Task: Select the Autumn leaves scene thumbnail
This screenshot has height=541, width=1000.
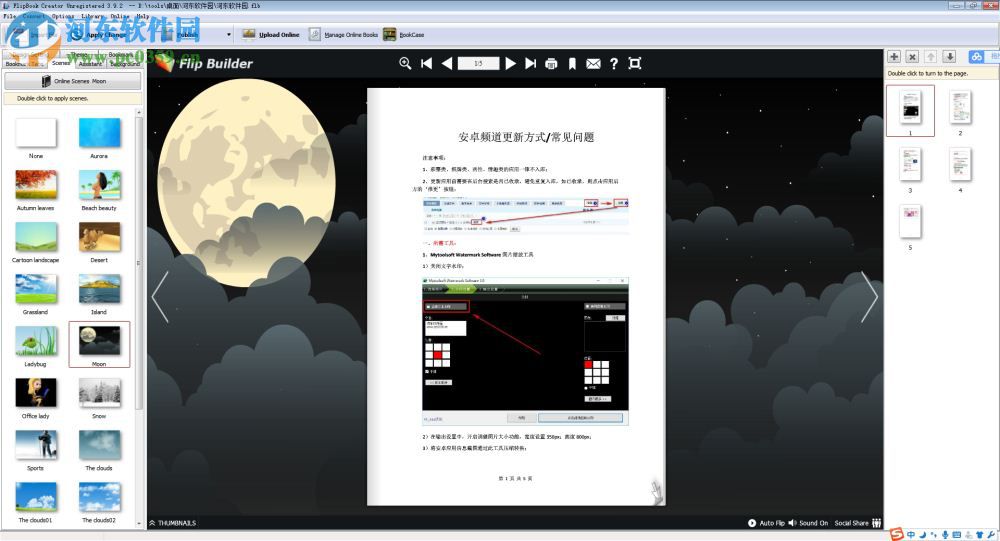Action: tap(36, 186)
